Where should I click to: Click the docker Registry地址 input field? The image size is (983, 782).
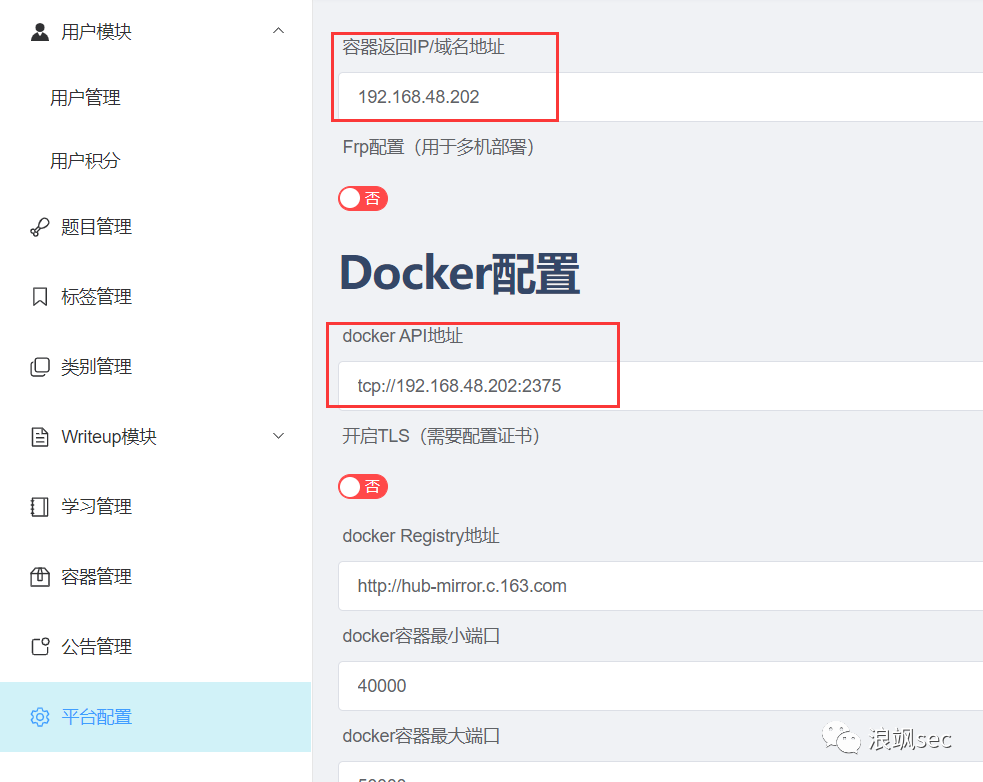(661, 586)
